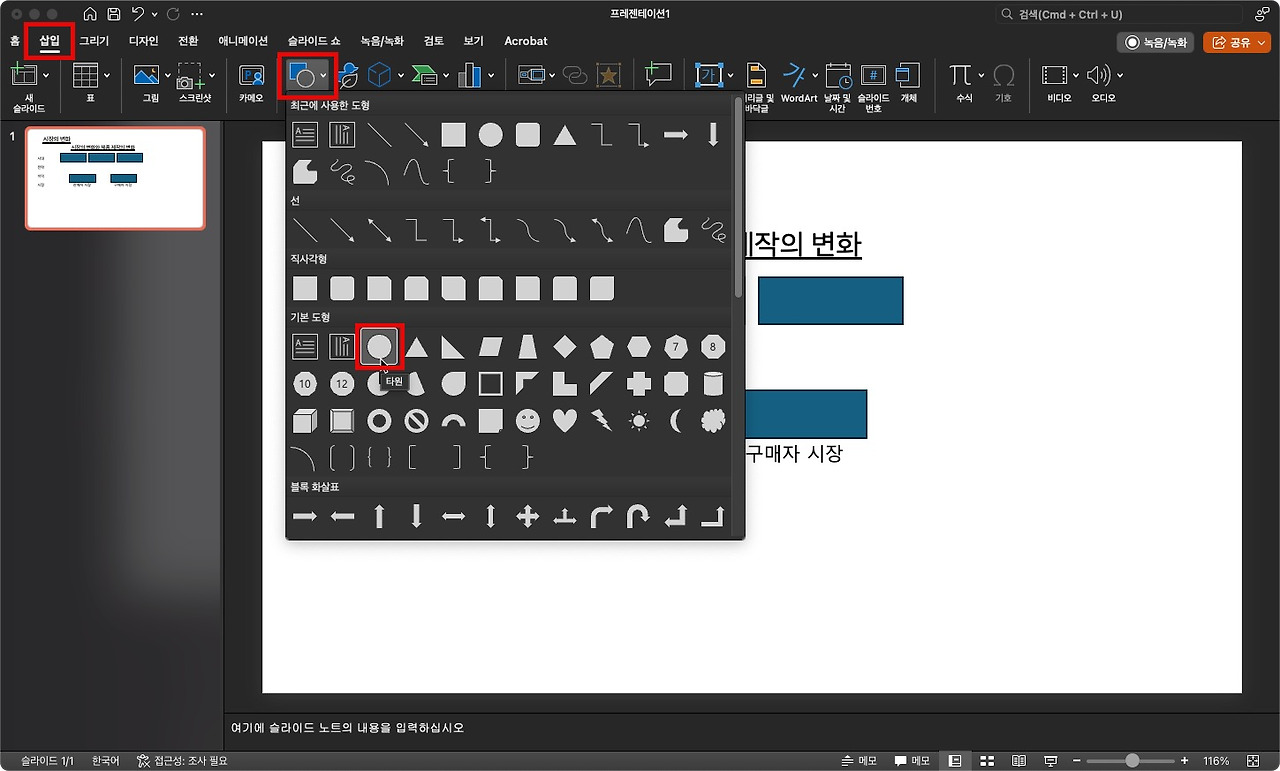Open the 표 table dropdown arrow
1280x771 pixels.
pyautogui.click(x=107, y=76)
